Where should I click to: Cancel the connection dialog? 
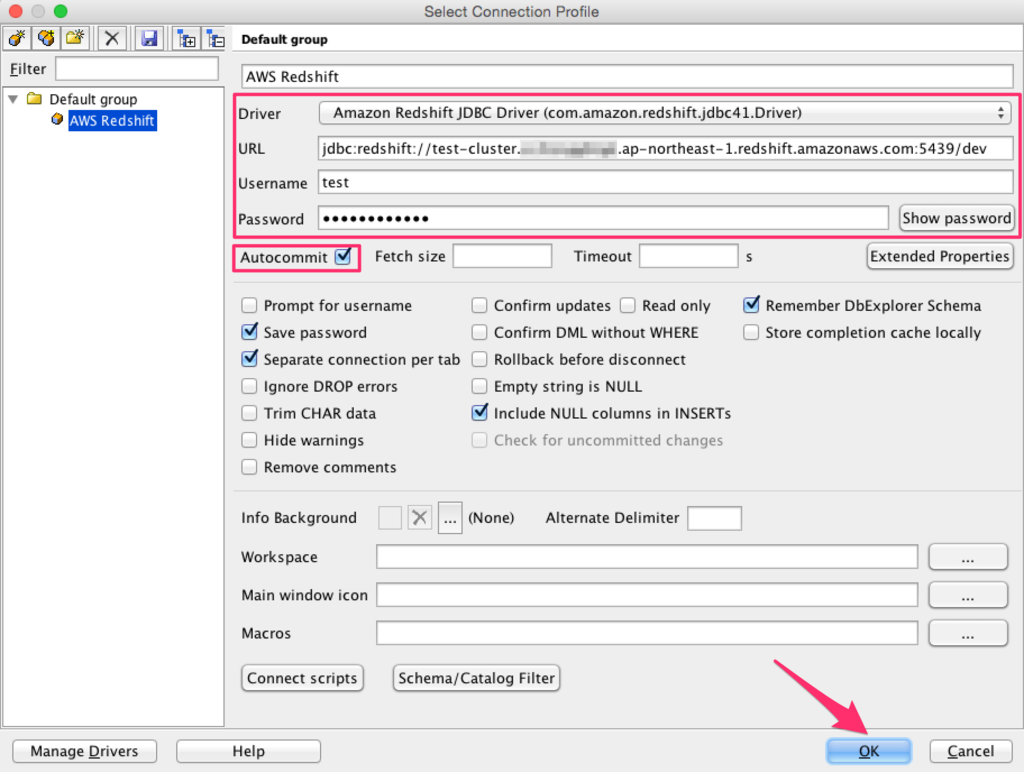[x=971, y=751]
